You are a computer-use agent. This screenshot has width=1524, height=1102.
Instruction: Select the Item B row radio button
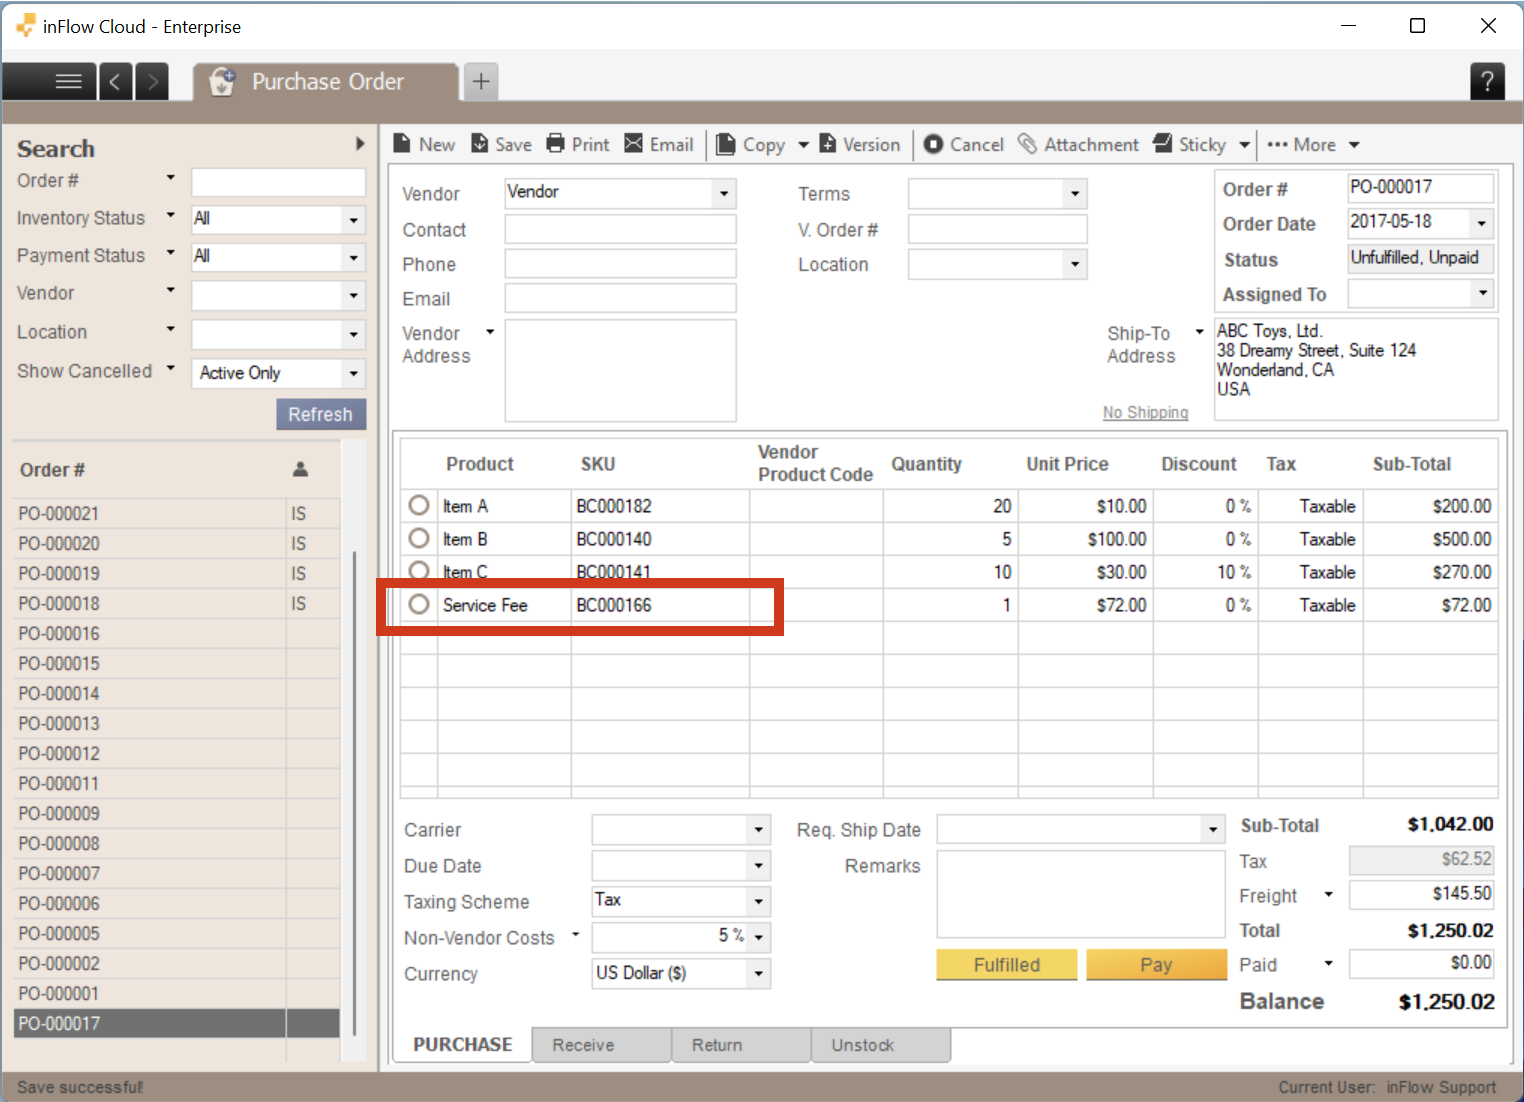(419, 539)
